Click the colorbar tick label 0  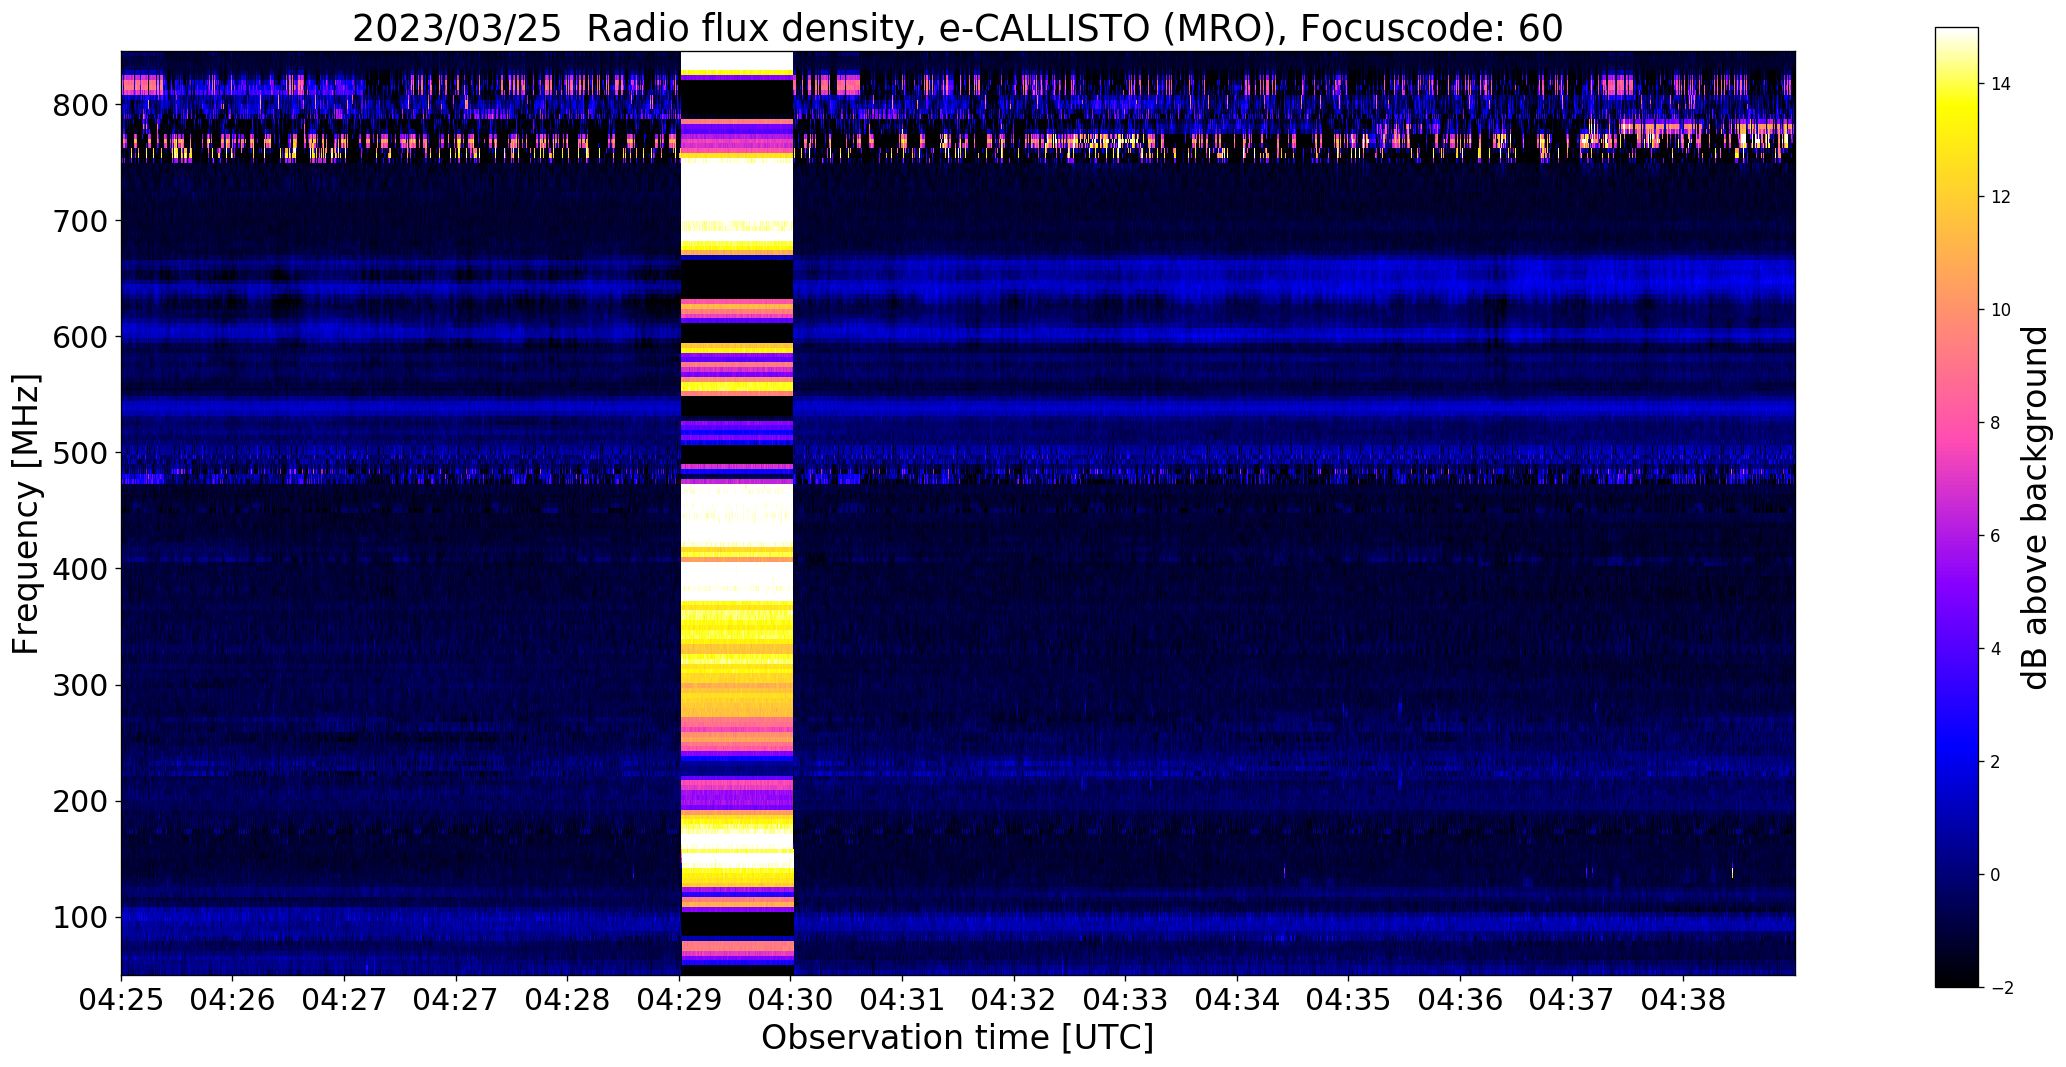tap(1996, 875)
